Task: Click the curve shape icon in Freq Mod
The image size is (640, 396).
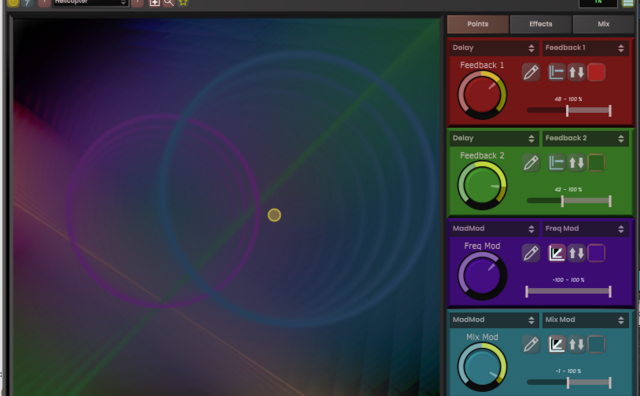Action: 556,253
